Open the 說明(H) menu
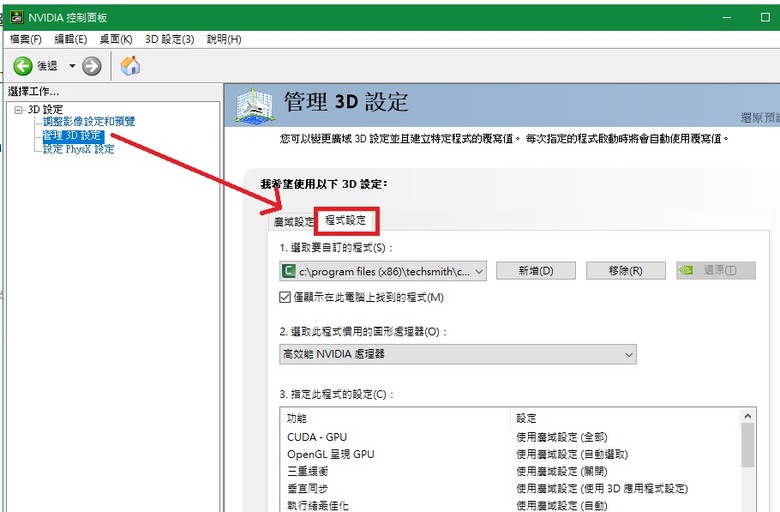780x512 pixels. [x=224, y=39]
